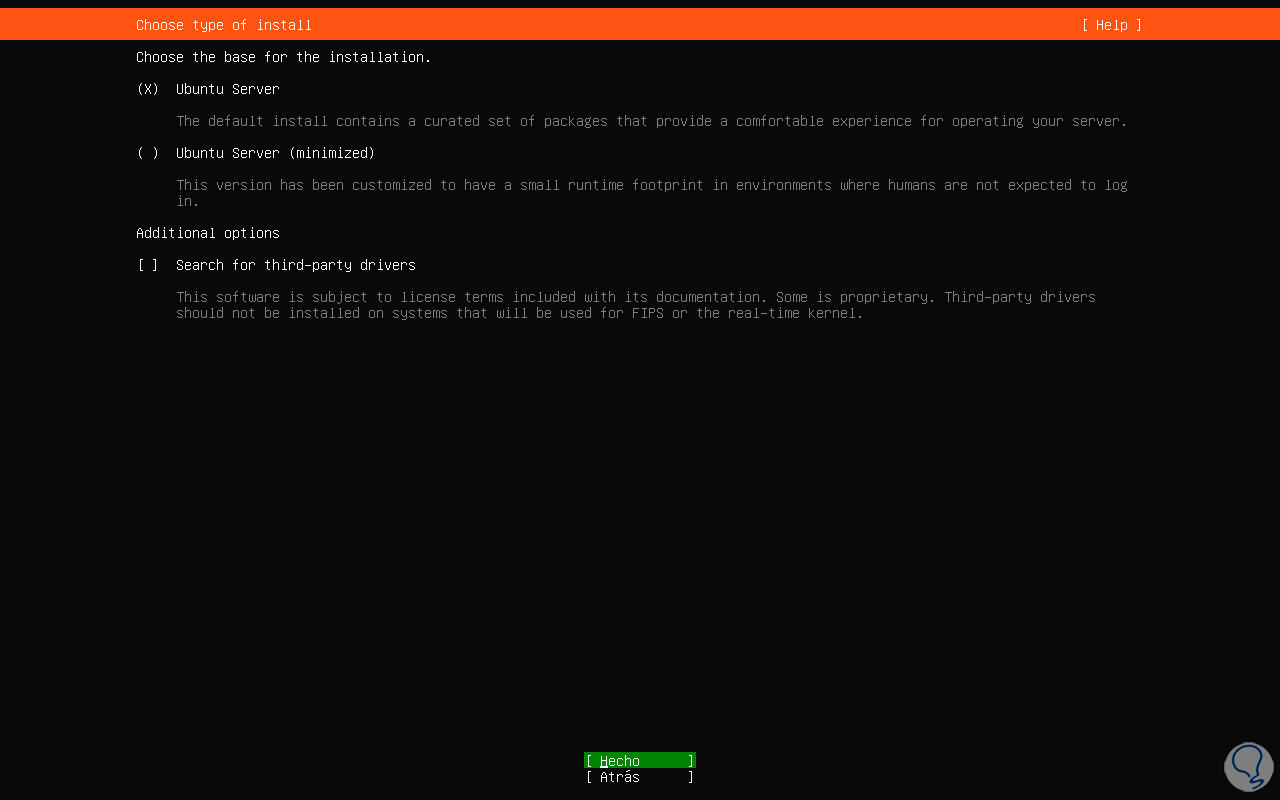
Task: Click 'Choose the base for the installation.' text
Action: point(284,57)
